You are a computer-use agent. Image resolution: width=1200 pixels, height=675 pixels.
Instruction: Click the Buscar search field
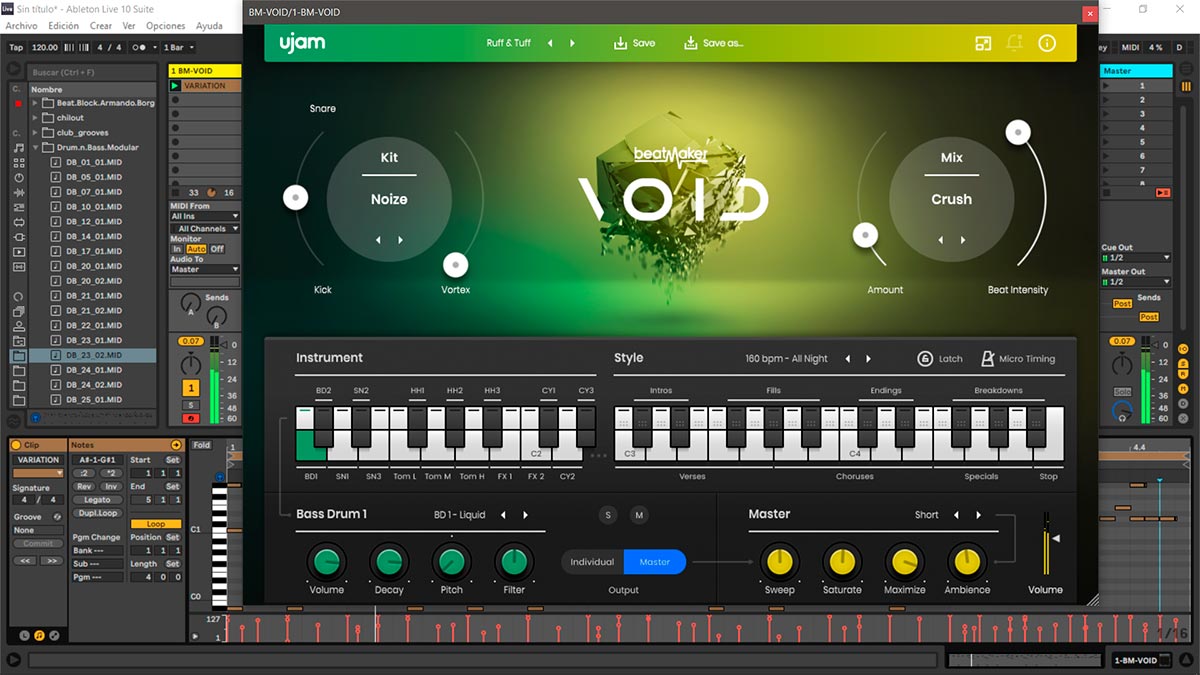pos(92,72)
